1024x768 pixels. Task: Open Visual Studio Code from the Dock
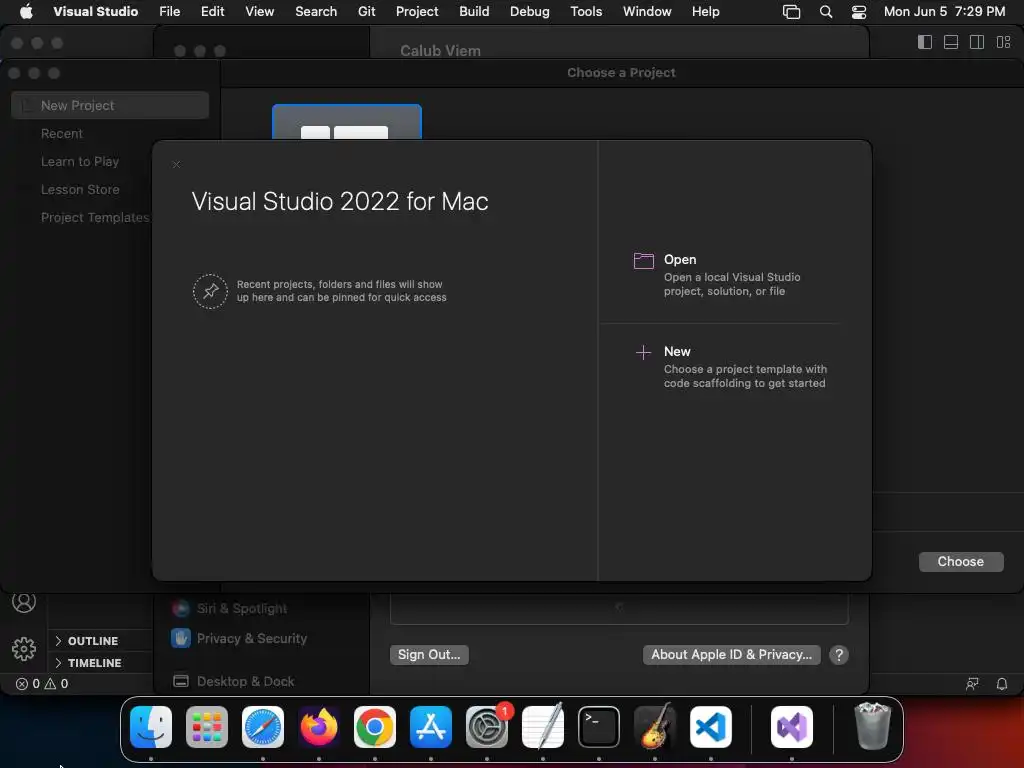click(x=711, y=727)
